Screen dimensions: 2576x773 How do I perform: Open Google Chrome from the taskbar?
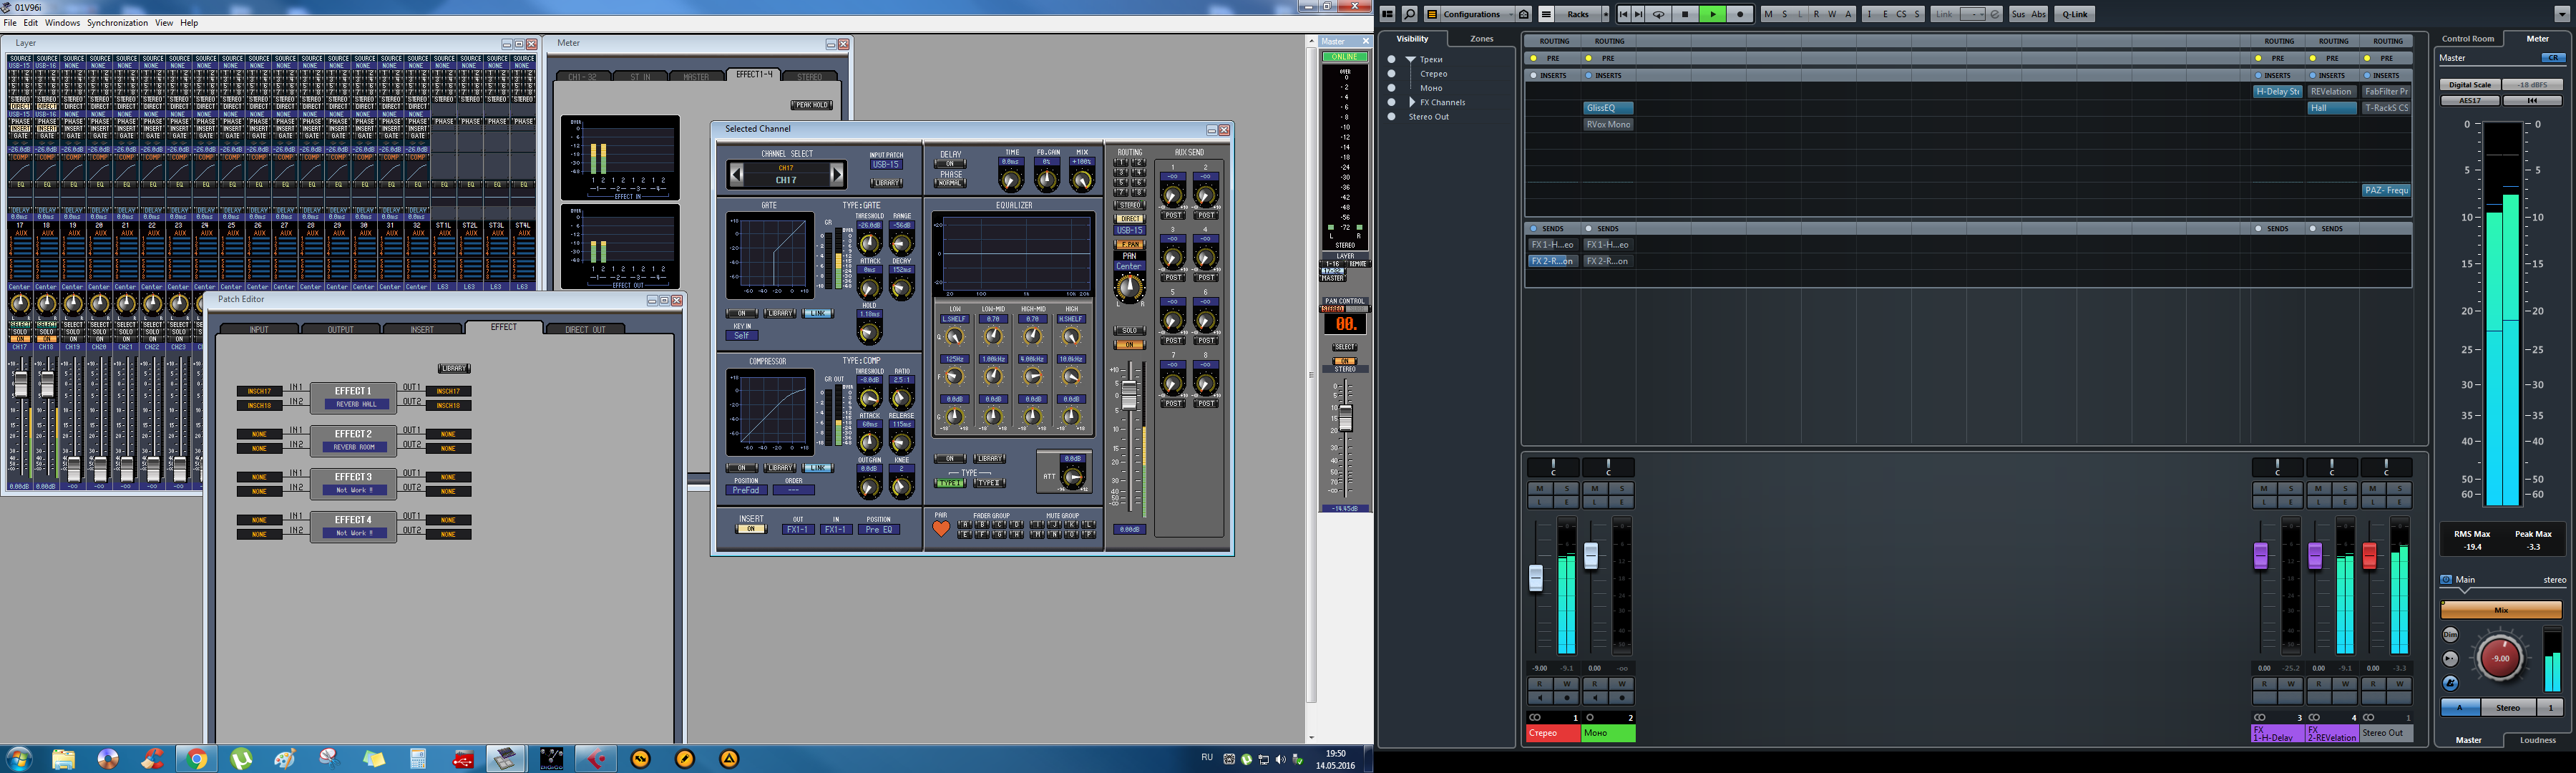(x=197, y=759)
